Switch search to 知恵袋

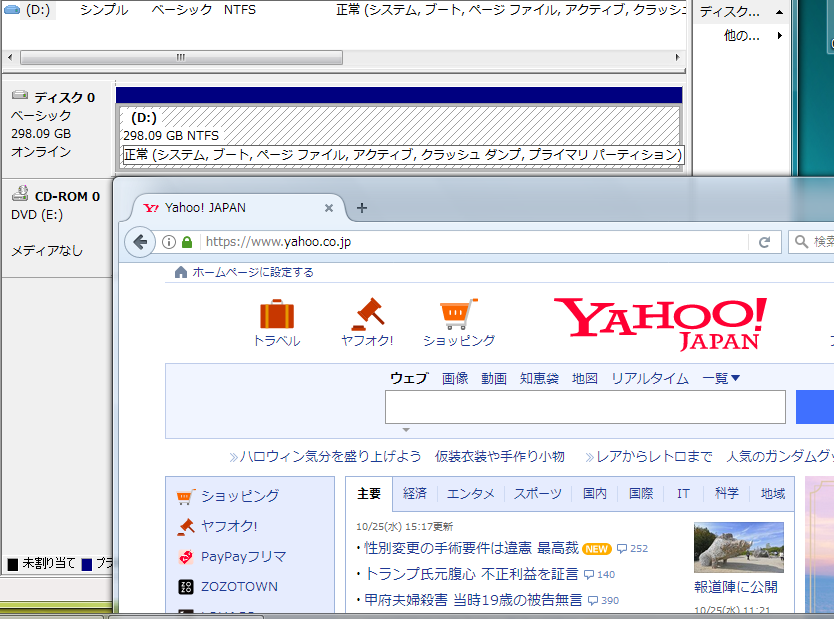click(x=539, y=379)
